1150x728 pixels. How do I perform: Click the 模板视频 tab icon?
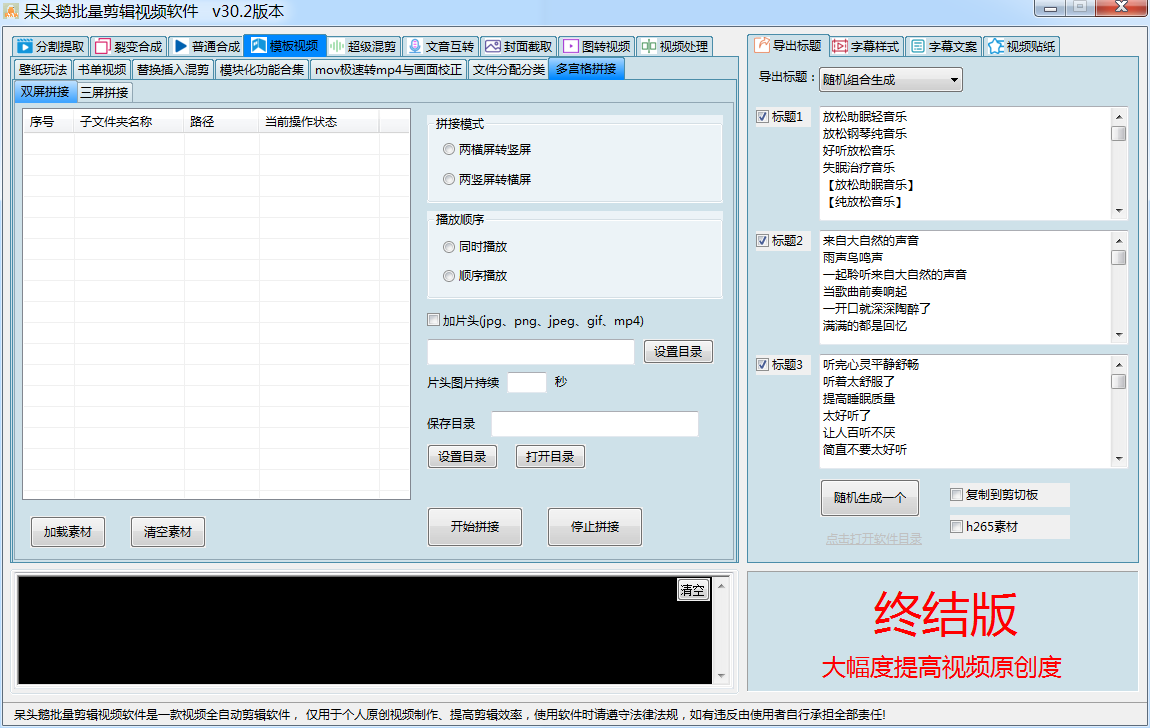258,45
